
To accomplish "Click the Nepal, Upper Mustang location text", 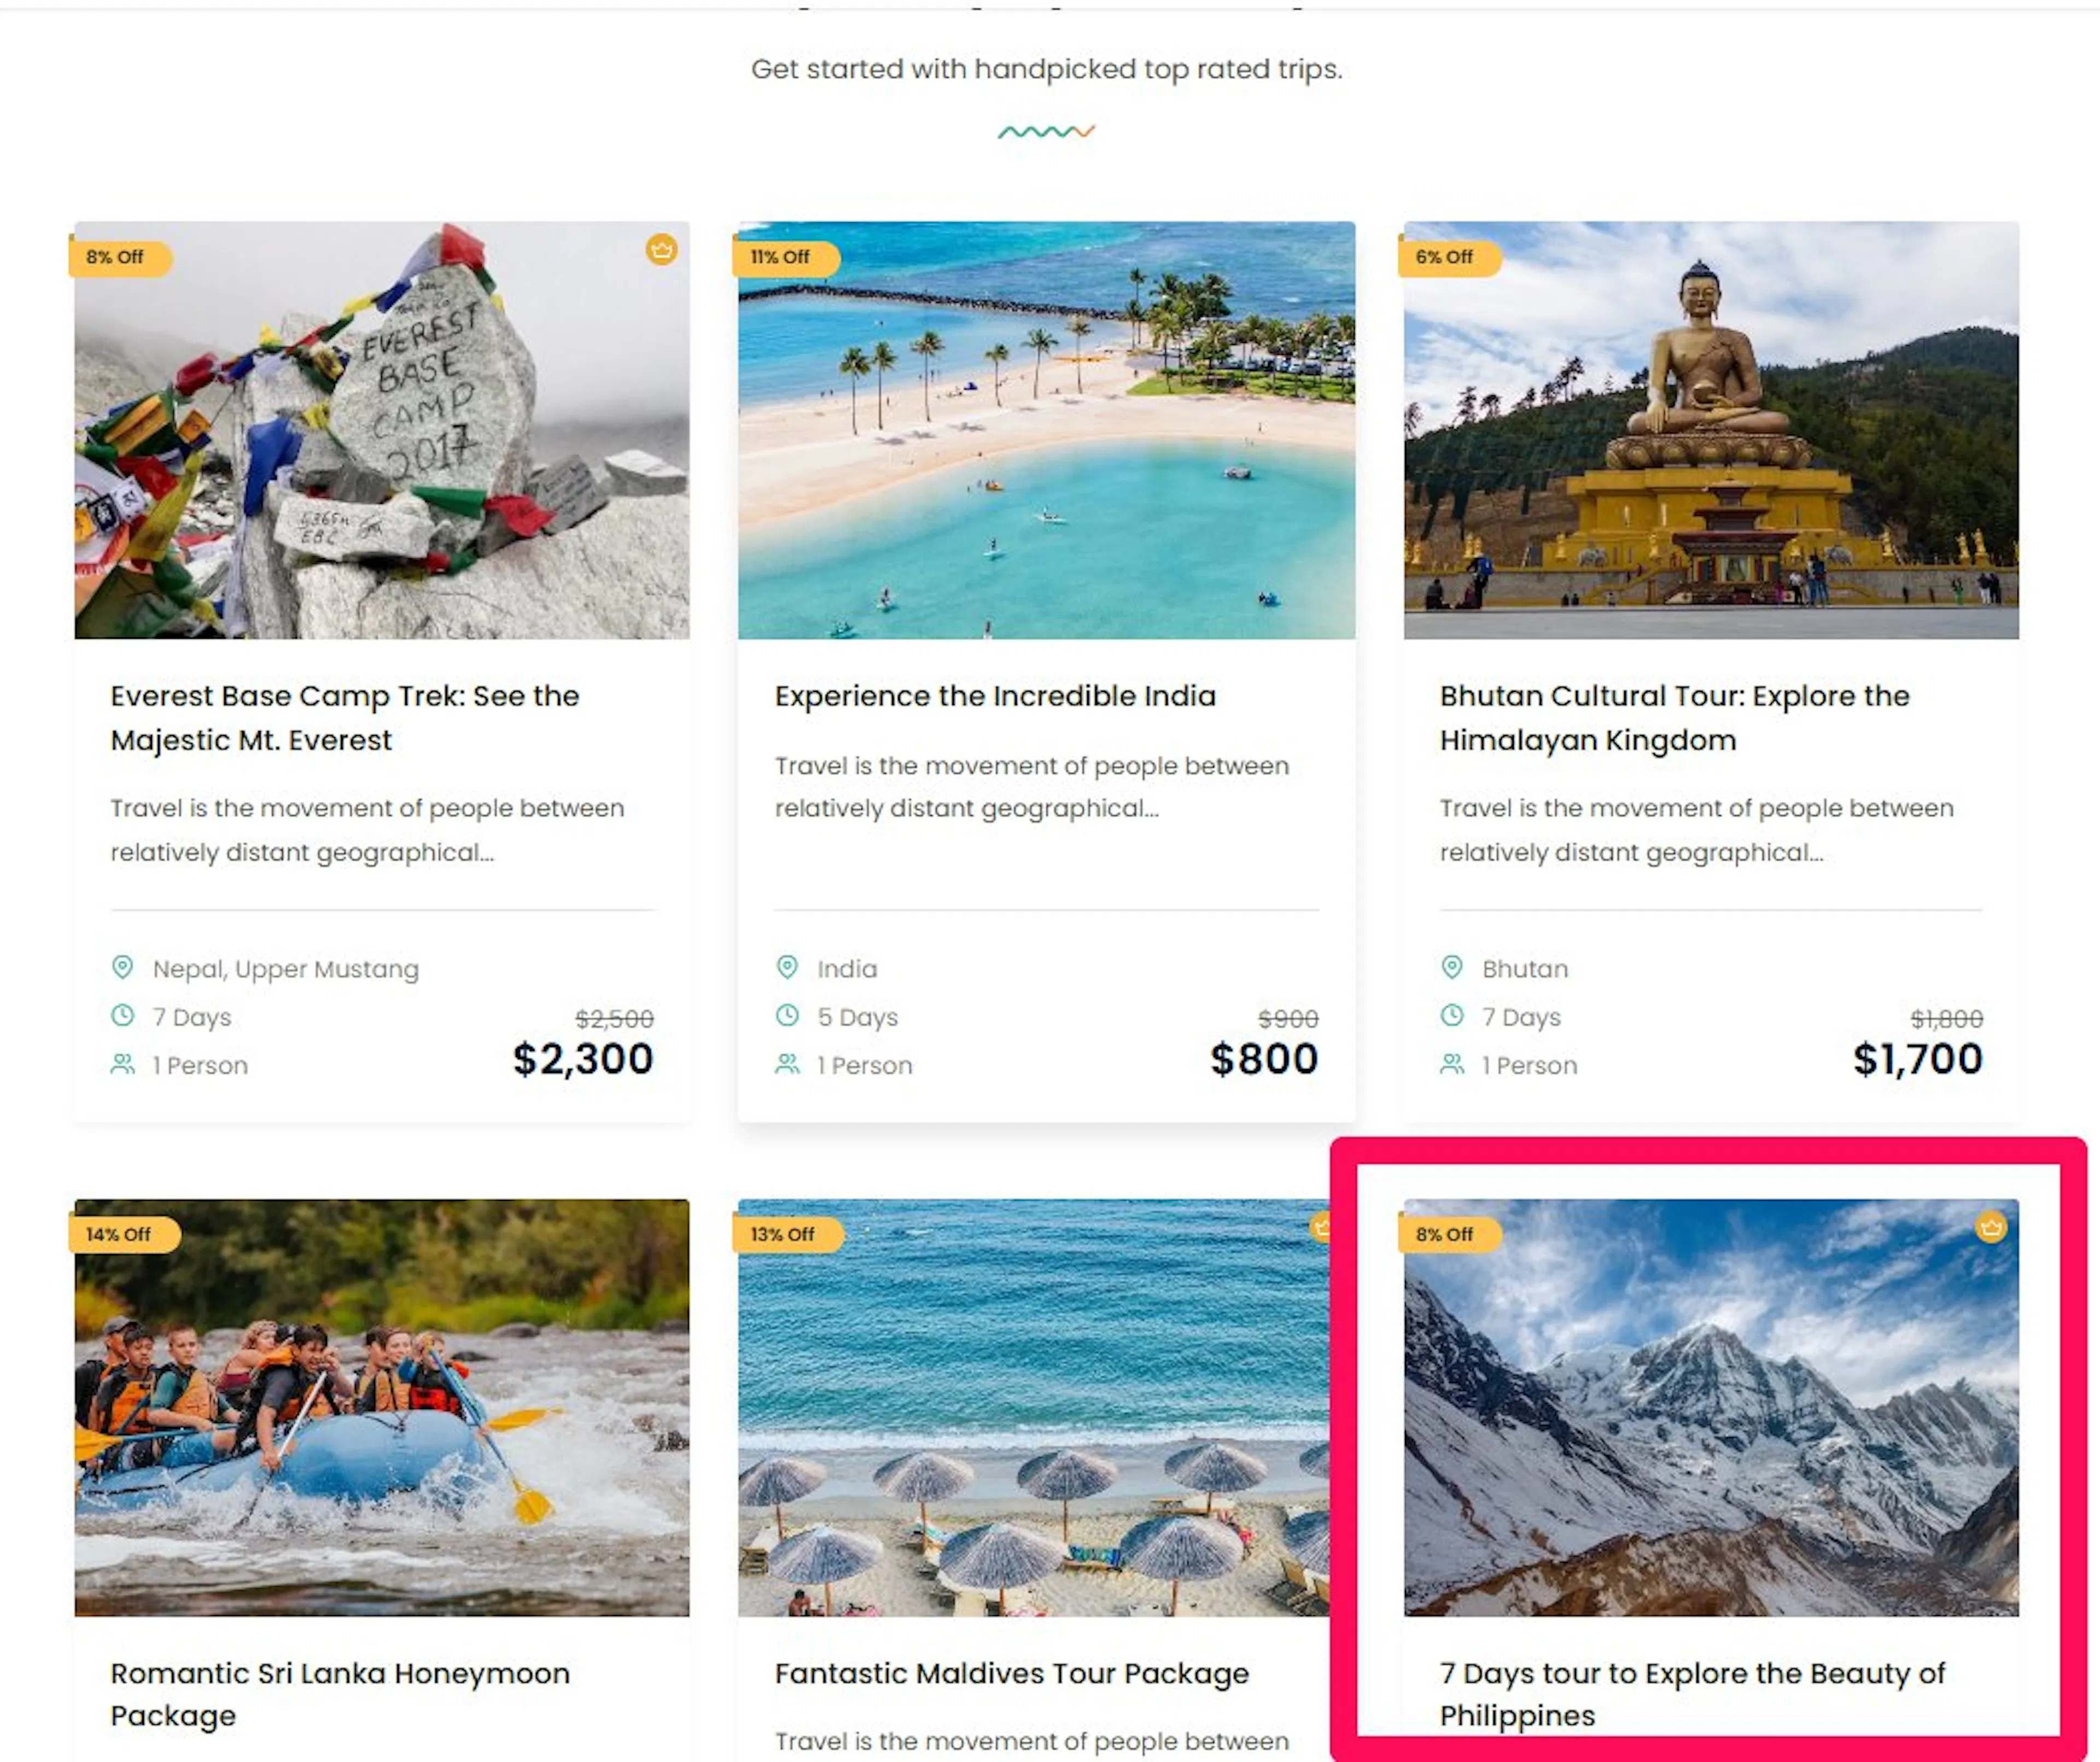I will coord(286,969).
